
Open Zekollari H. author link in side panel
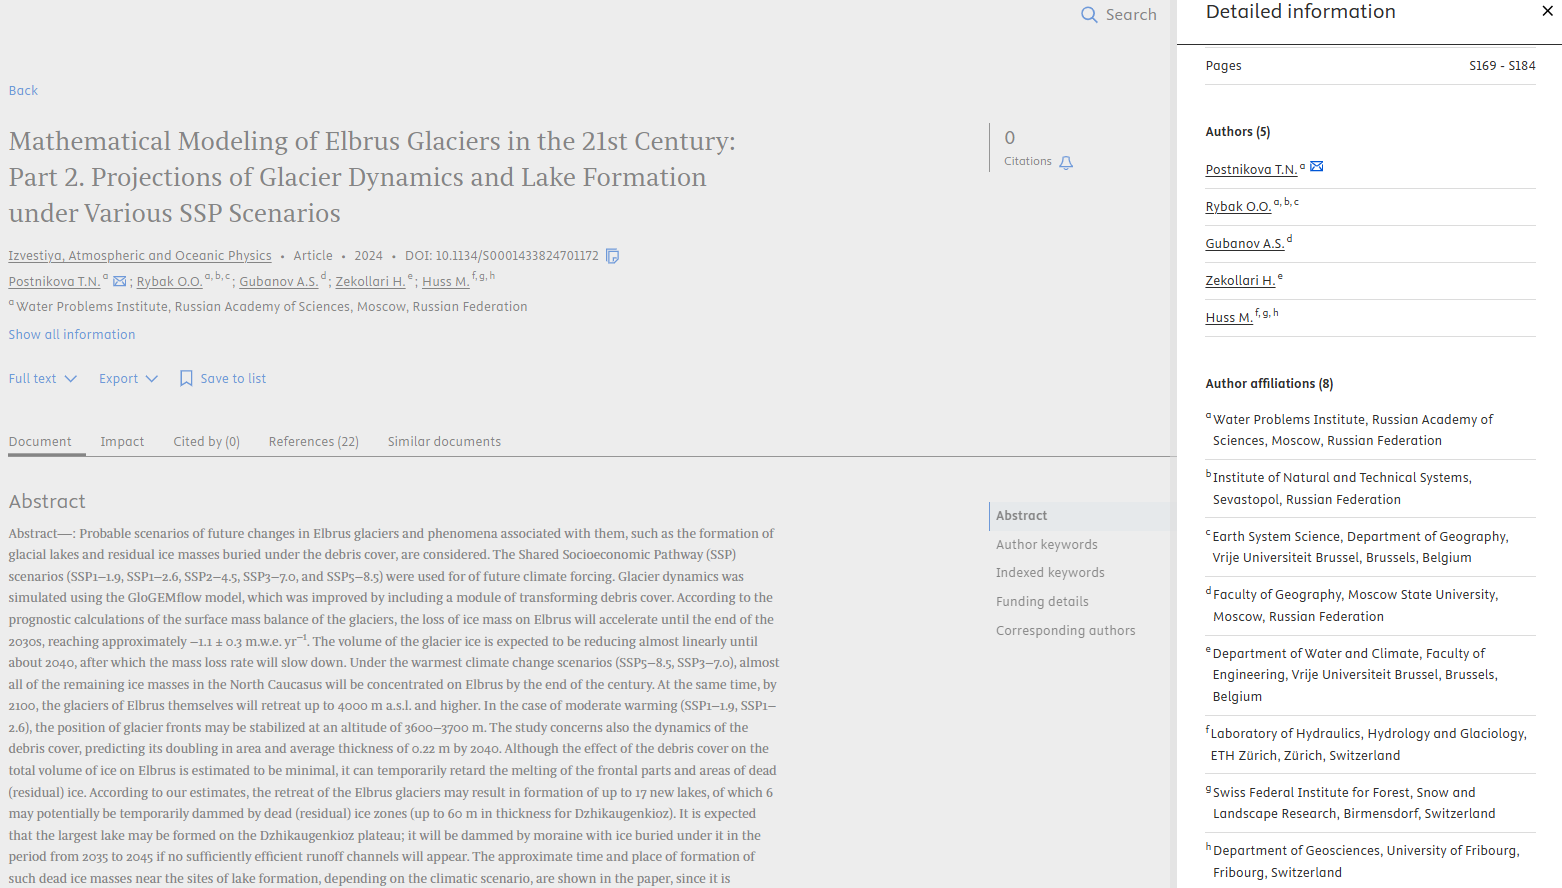point(1240,281)
